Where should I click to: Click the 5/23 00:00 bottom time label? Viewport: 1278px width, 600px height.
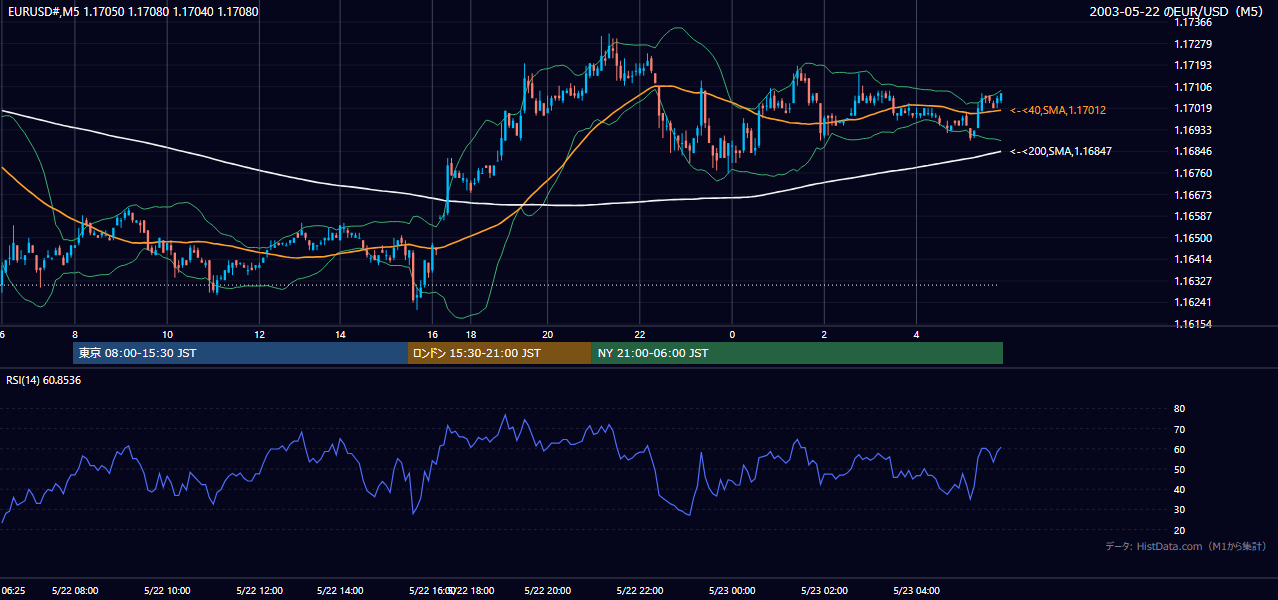(x=732, y=590)
